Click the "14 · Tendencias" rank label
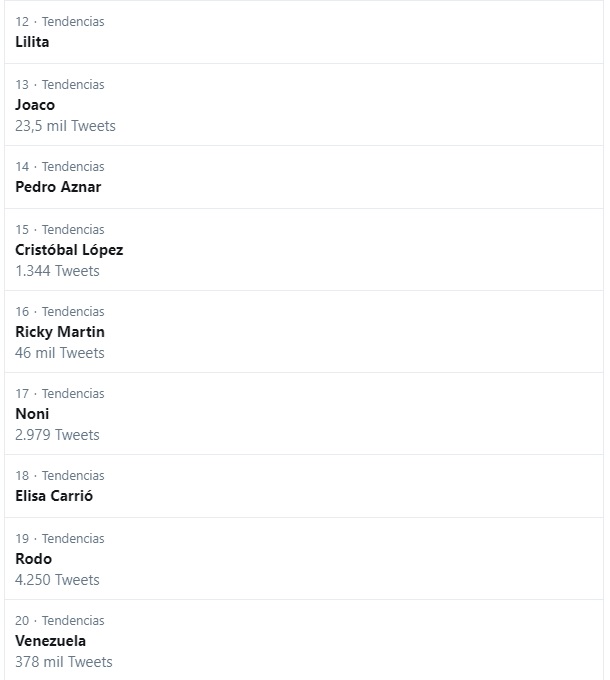 60,166
